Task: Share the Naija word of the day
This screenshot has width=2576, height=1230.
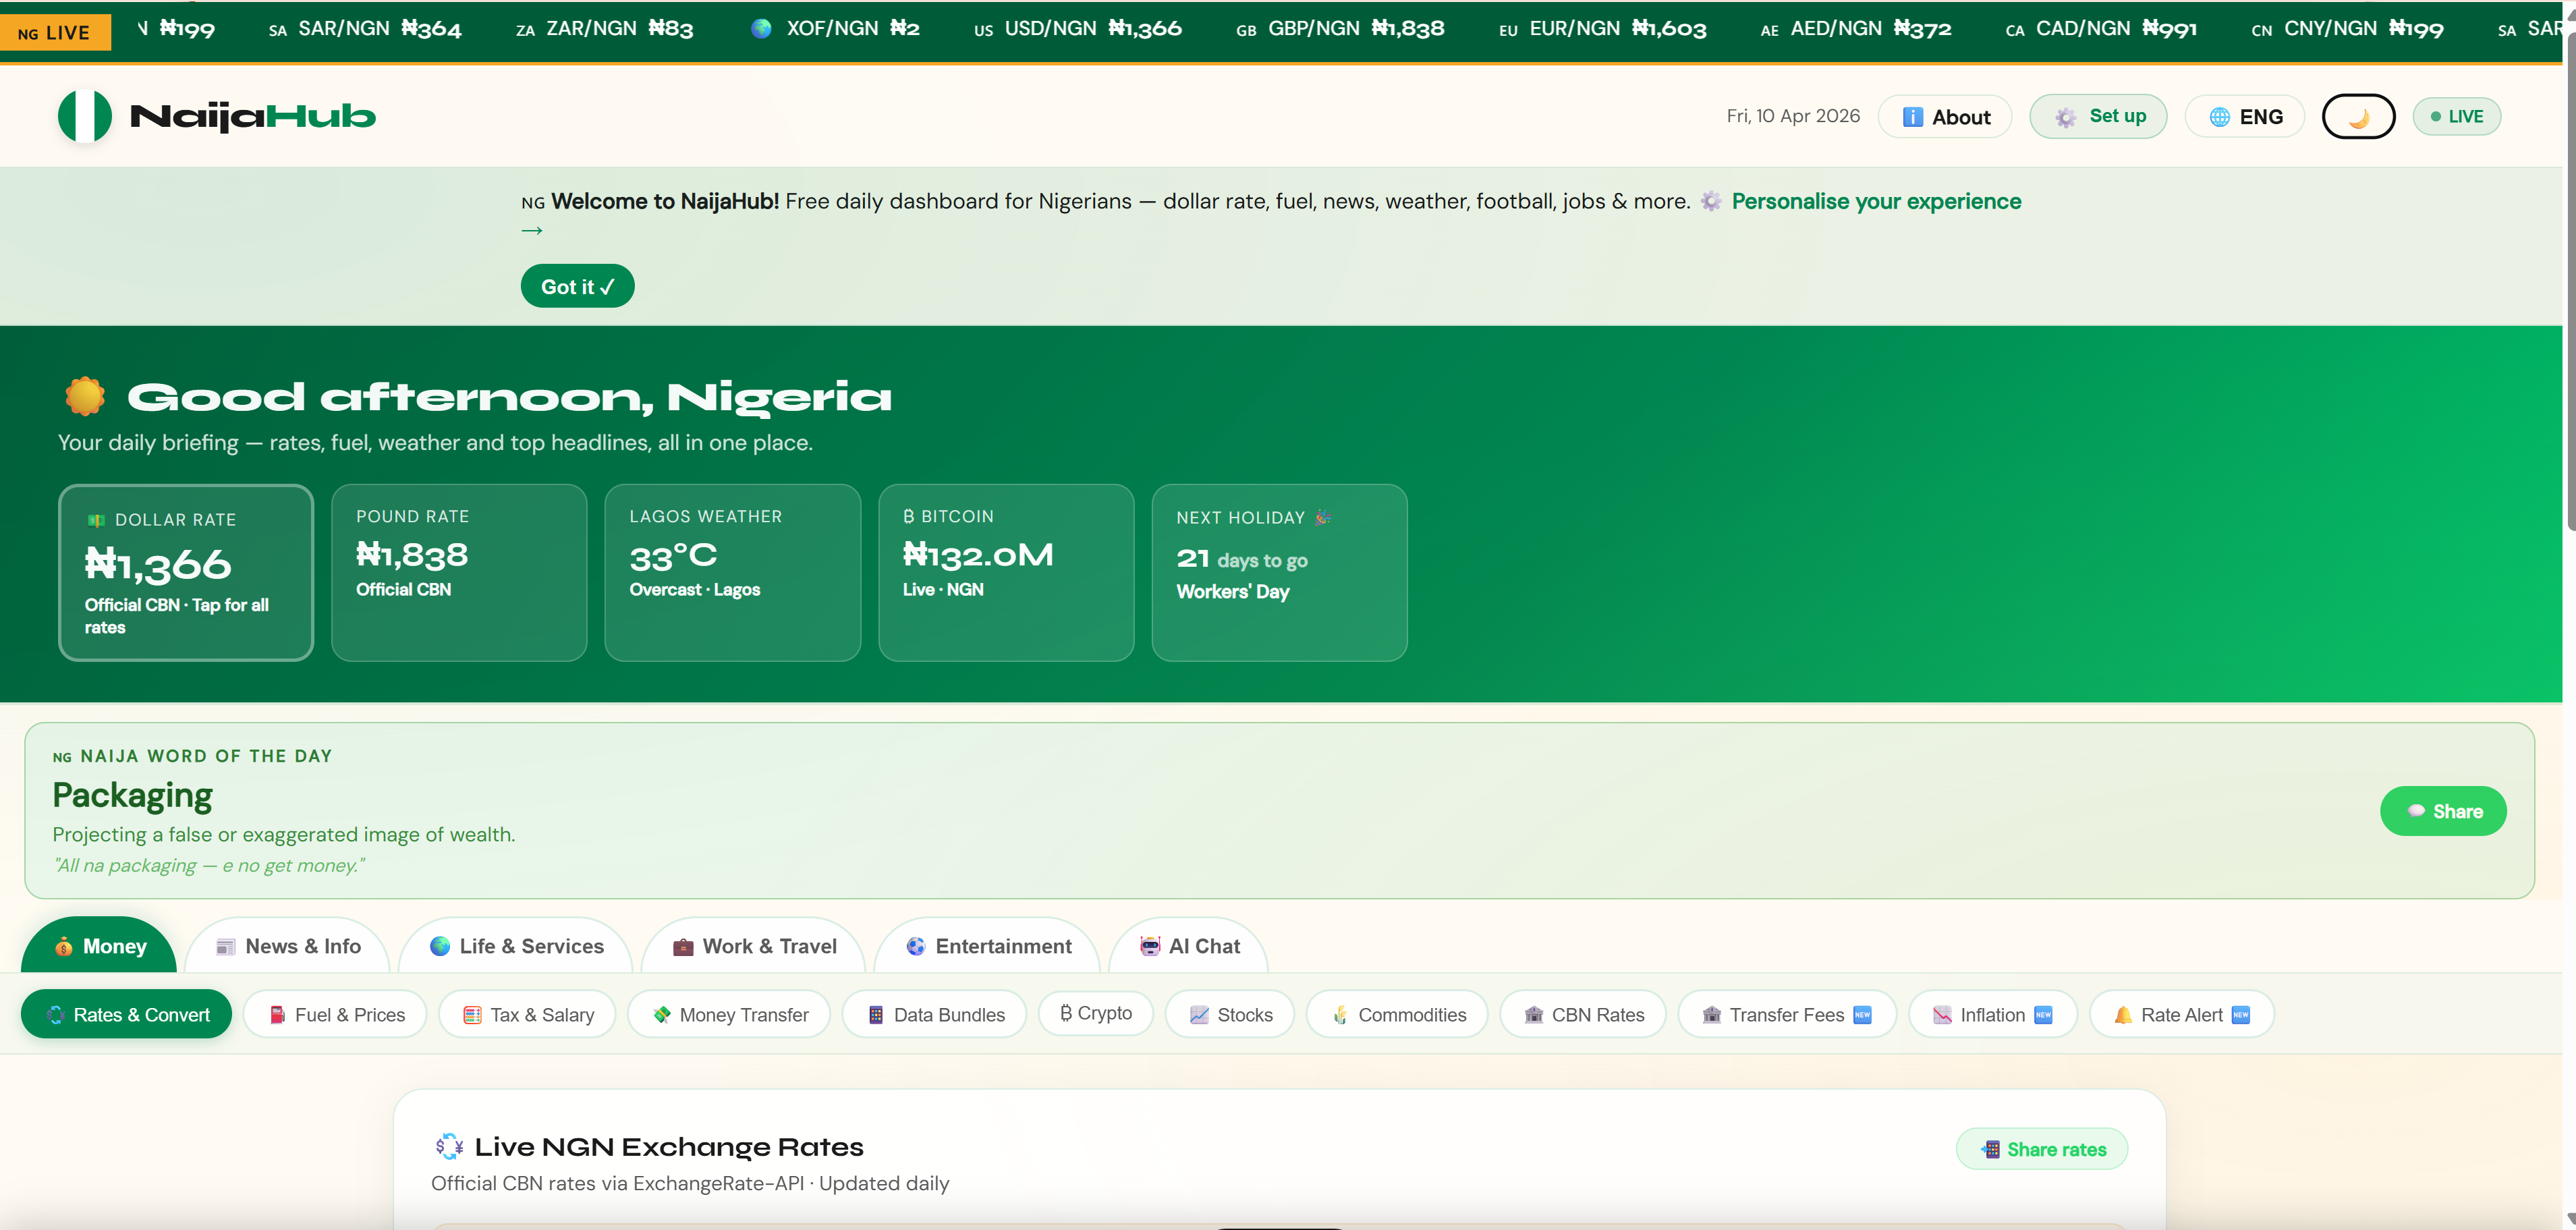Action: tap(2443, 811)
